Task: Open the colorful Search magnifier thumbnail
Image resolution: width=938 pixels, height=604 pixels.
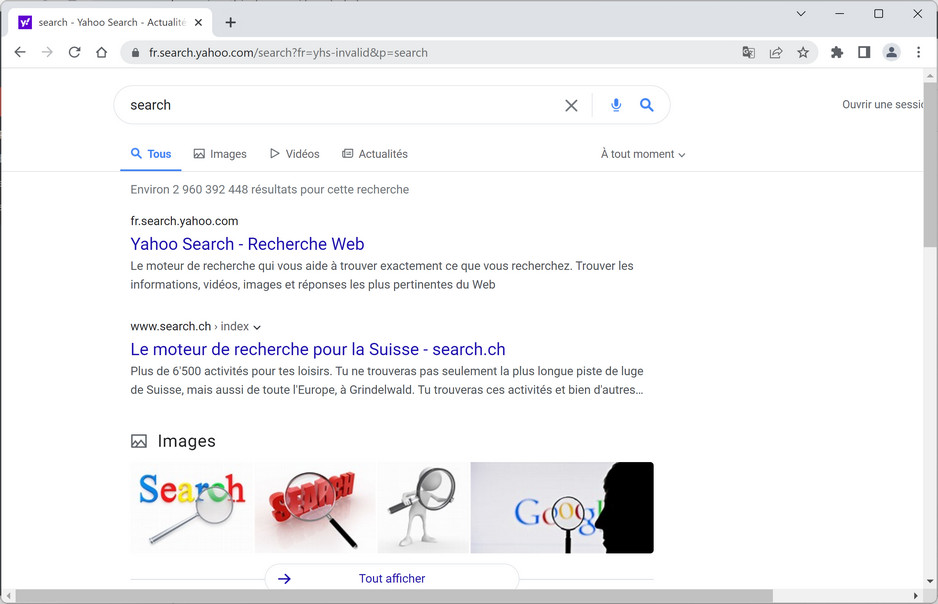Action: click(x=191, y=508)
